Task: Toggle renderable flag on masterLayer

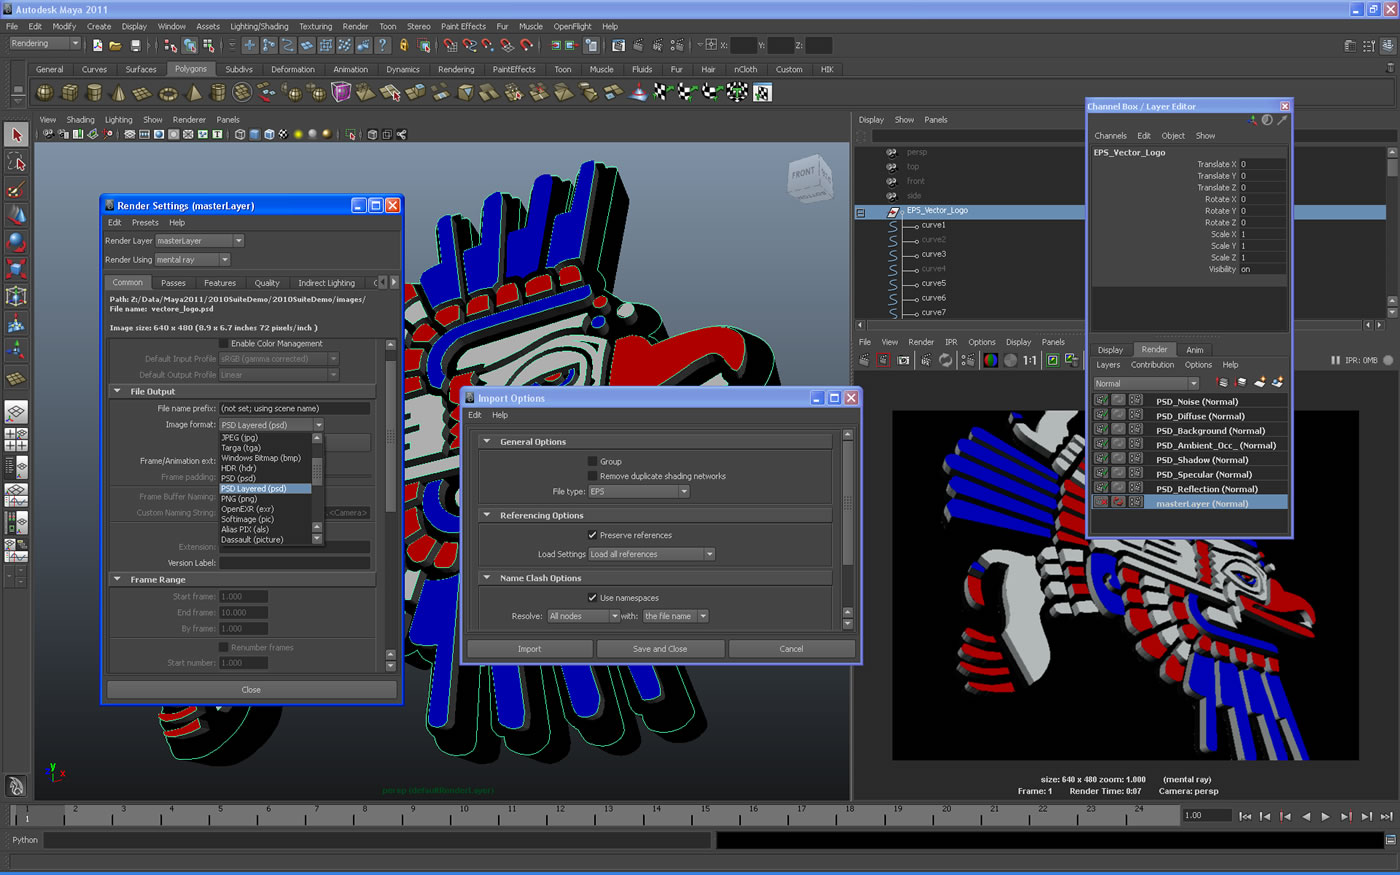Action: 1101,503
